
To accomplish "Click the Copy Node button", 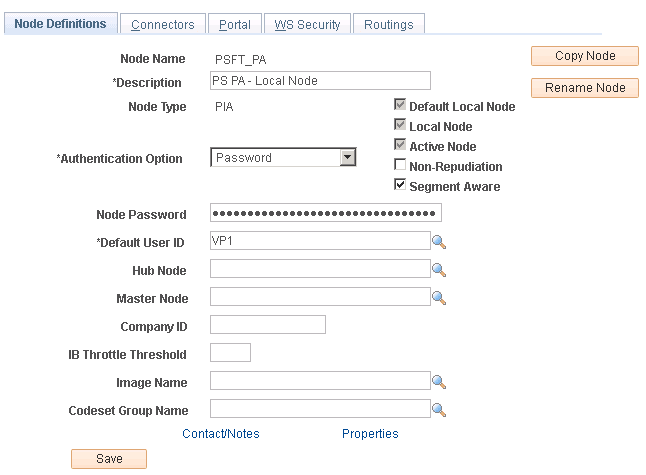I will [585, 56].
